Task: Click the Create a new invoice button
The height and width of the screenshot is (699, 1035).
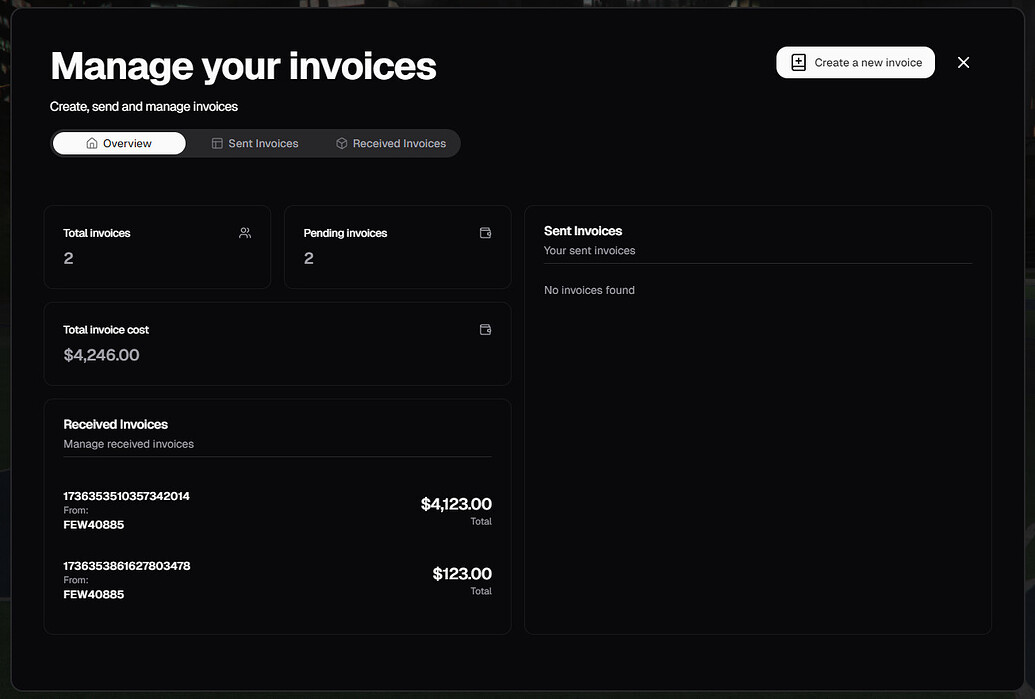Action: 855,61
